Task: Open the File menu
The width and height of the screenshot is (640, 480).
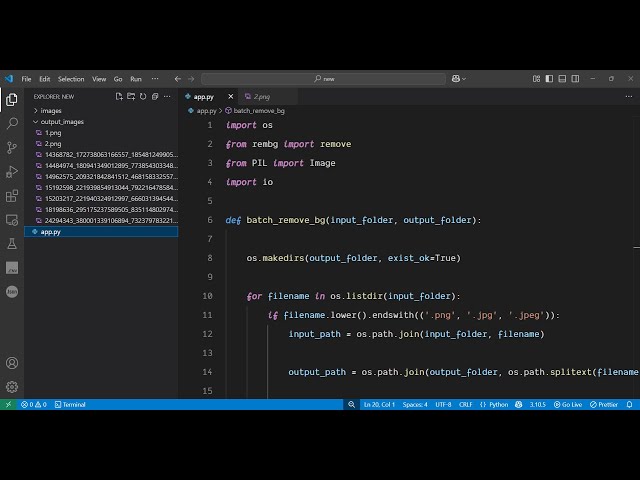Action: [x=27, y=79]
